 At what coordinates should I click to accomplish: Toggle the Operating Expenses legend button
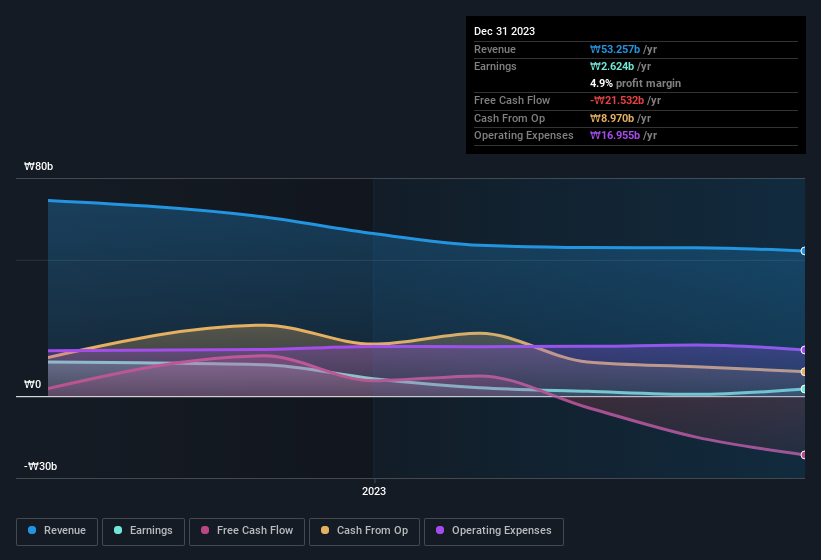click(x=494, y=531)
